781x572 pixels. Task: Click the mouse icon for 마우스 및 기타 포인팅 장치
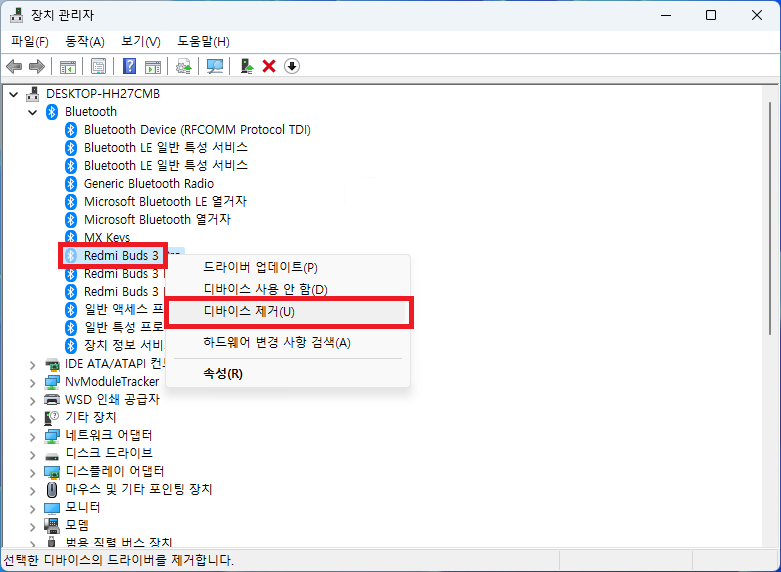coord(52,490)
